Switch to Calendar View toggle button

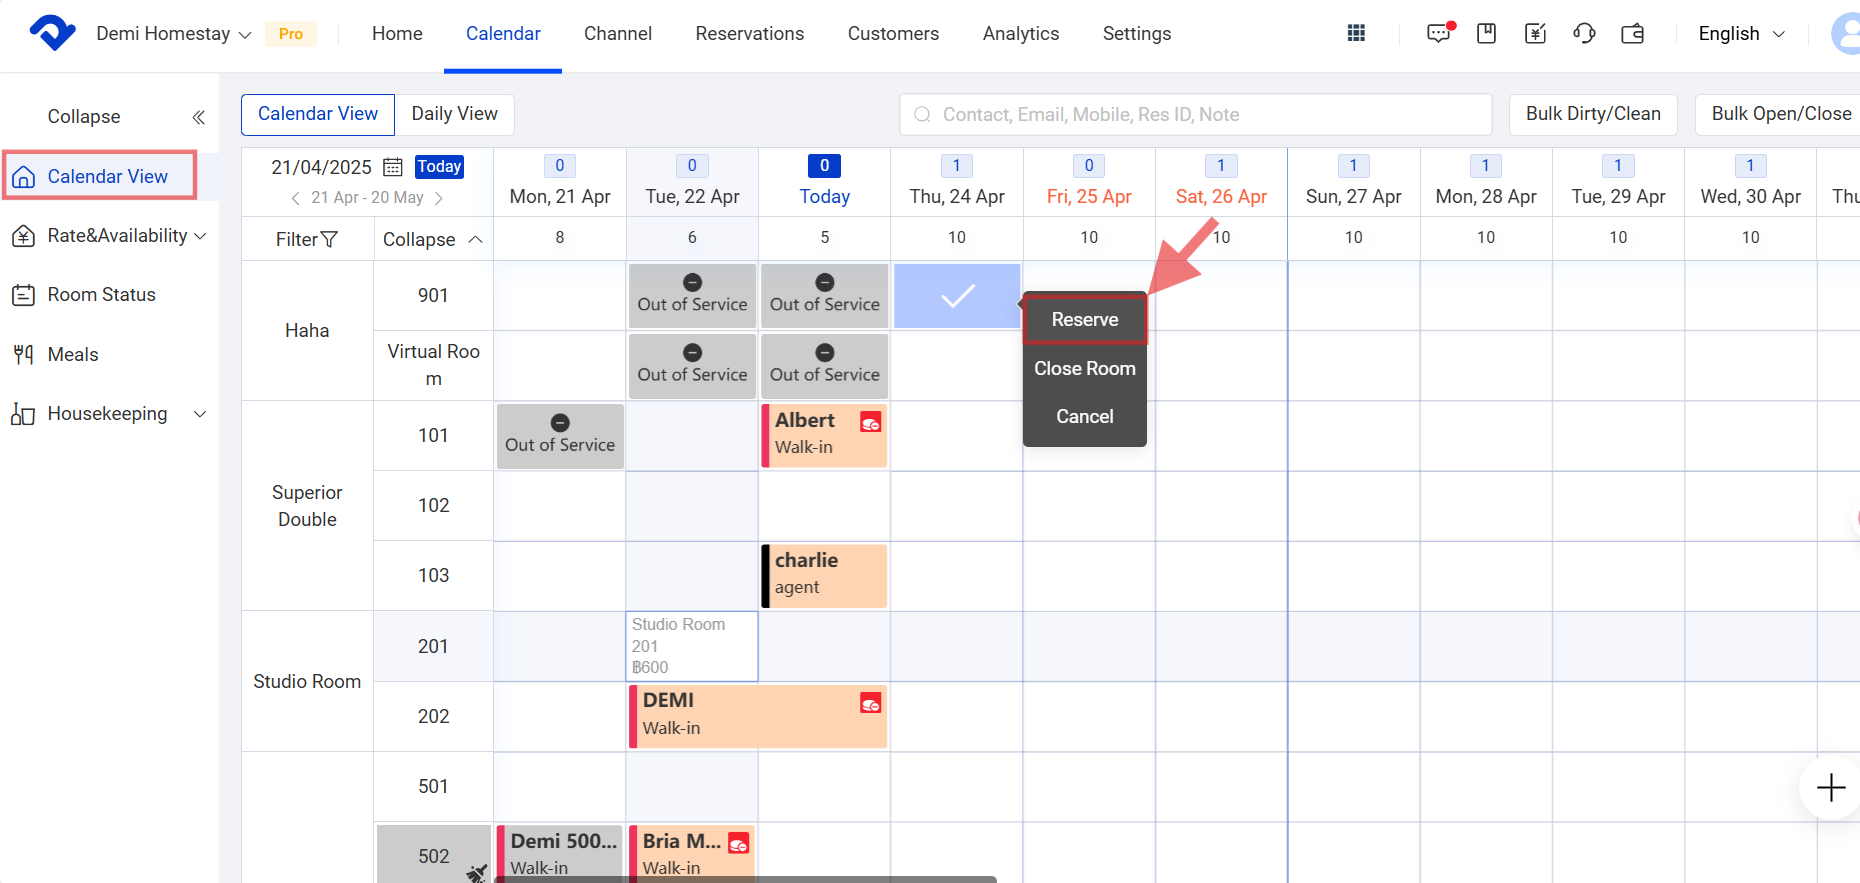click(x=318, y=114)
